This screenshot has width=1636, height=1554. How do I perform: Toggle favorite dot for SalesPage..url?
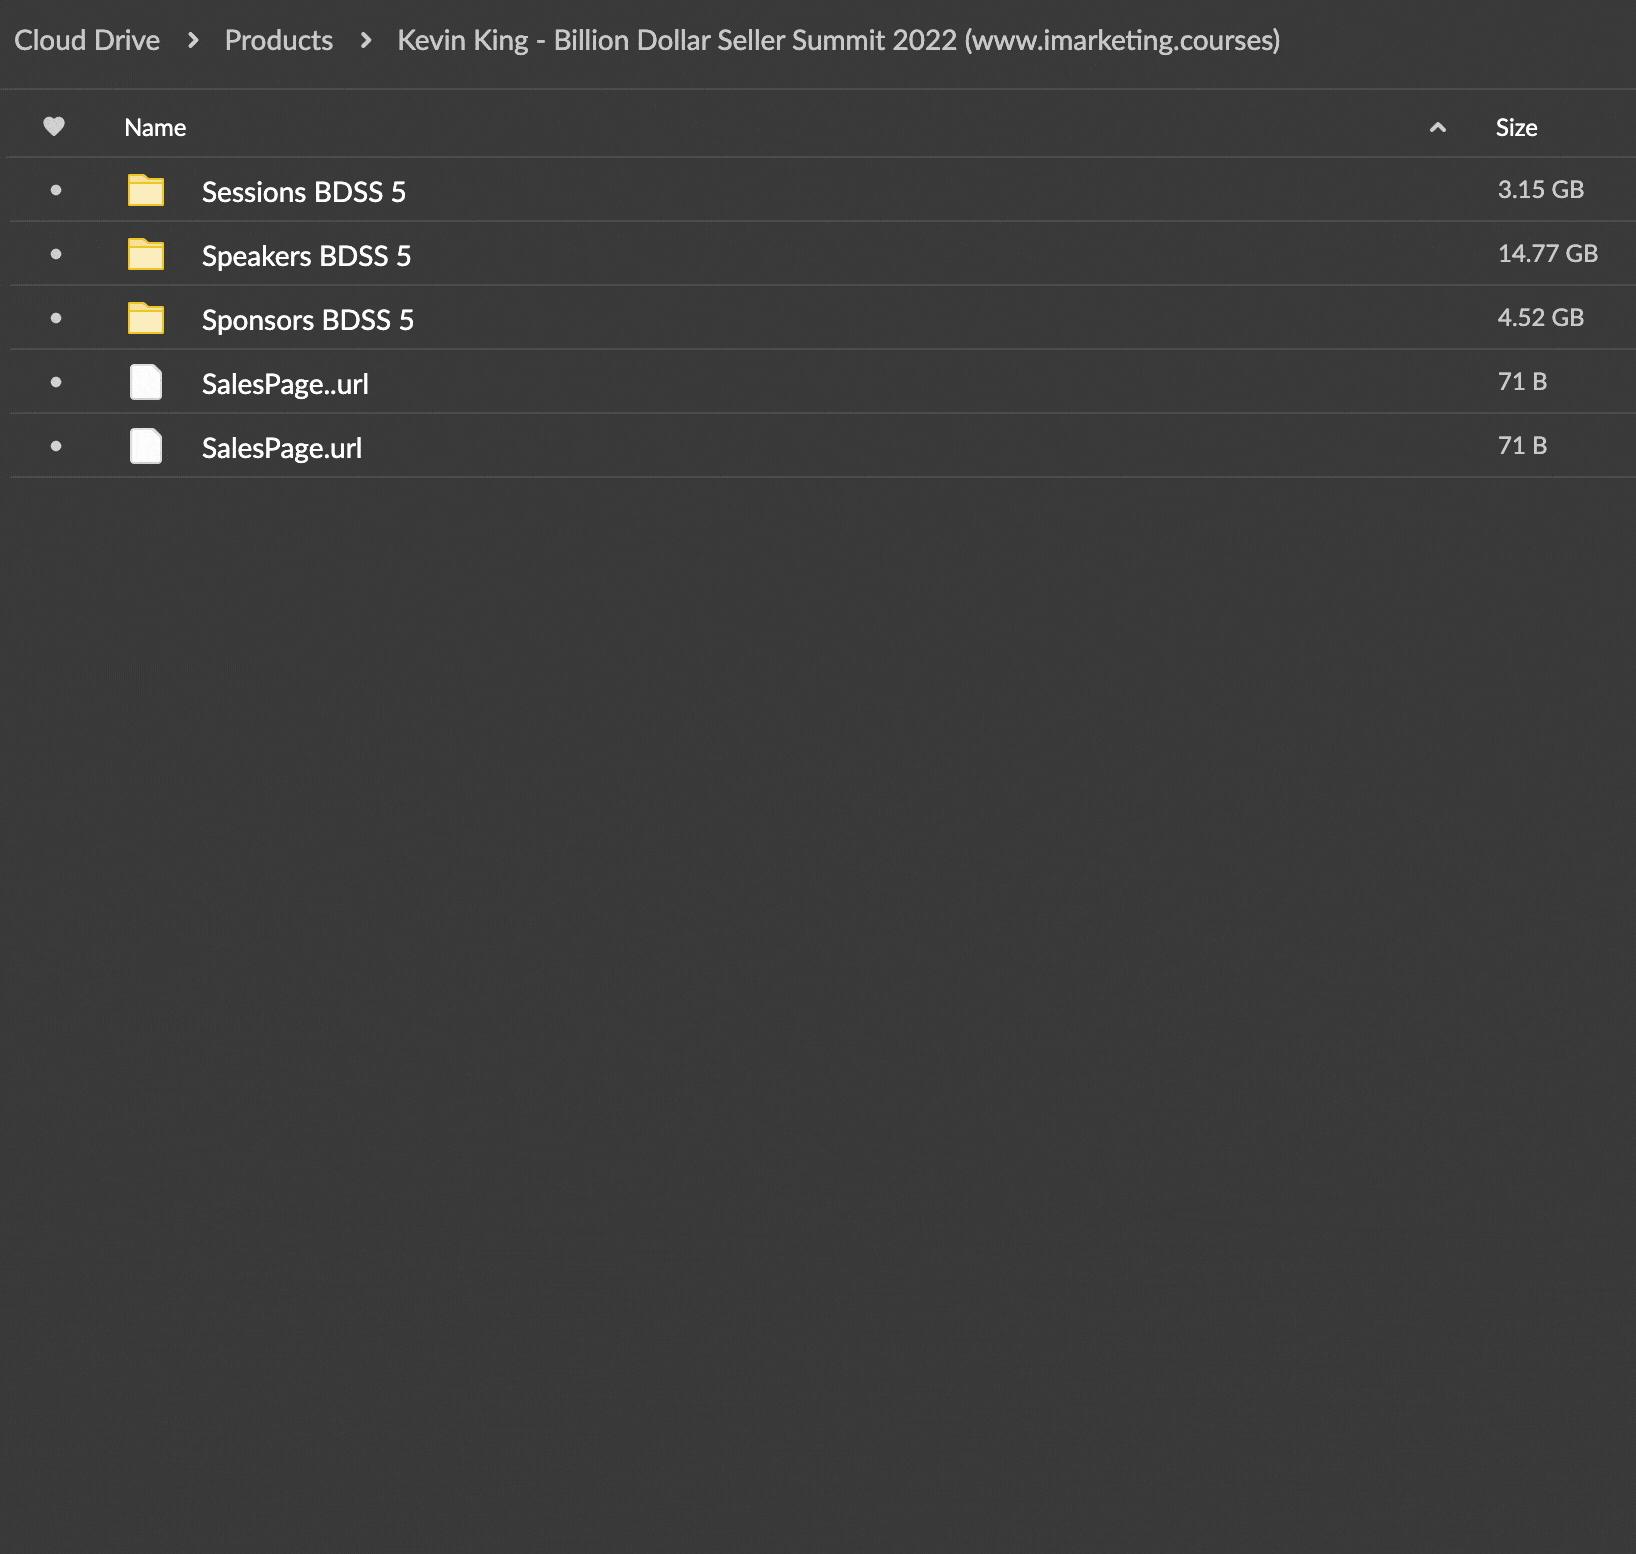click(56, 382)
